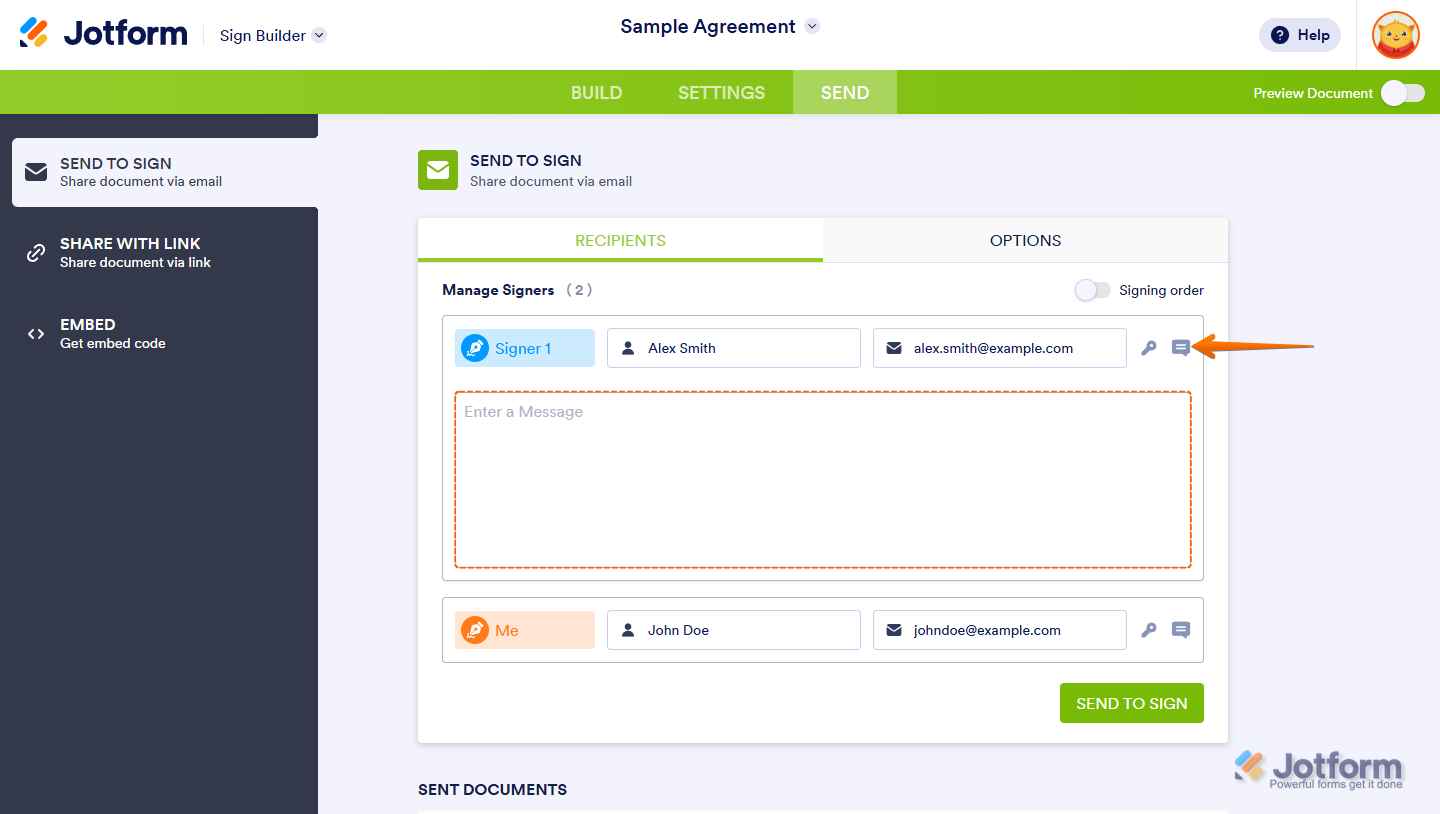Open the Help menu with the question mark icon
Image resolution: width=1440 pixels, height=814 pixels.
[1299, 34]
